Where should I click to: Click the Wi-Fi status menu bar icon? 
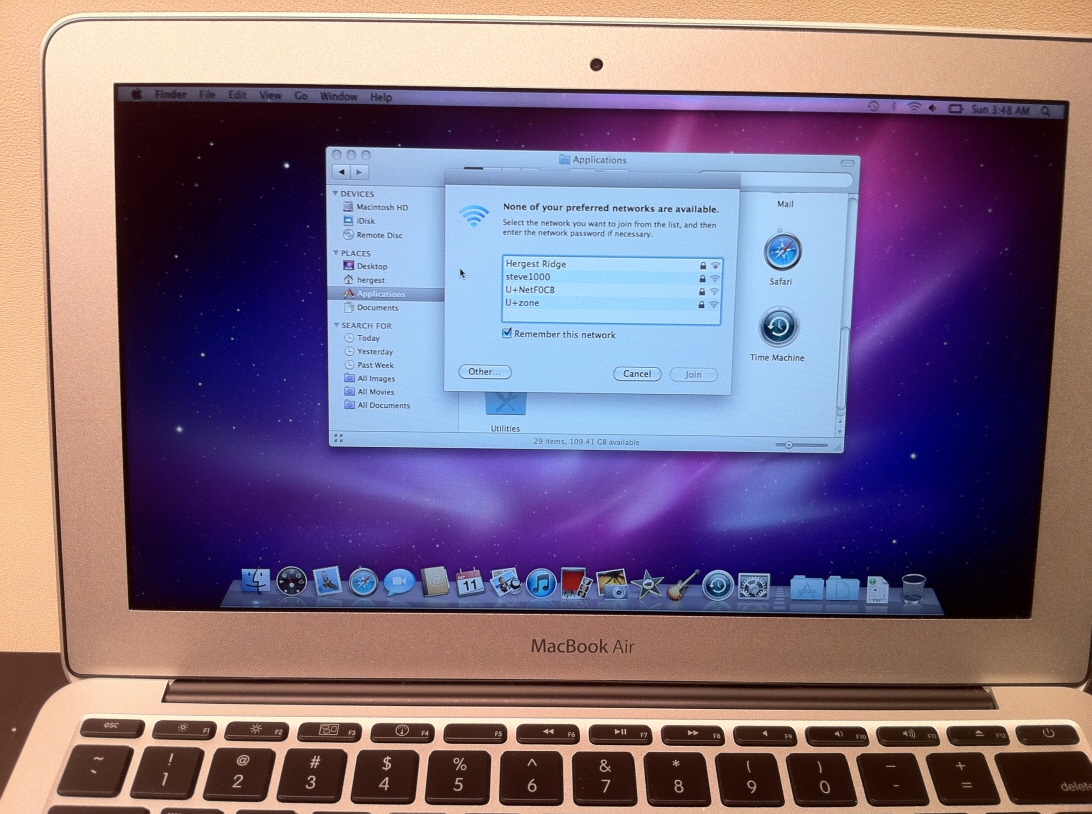pyautogui.click(x=913, y=108)
